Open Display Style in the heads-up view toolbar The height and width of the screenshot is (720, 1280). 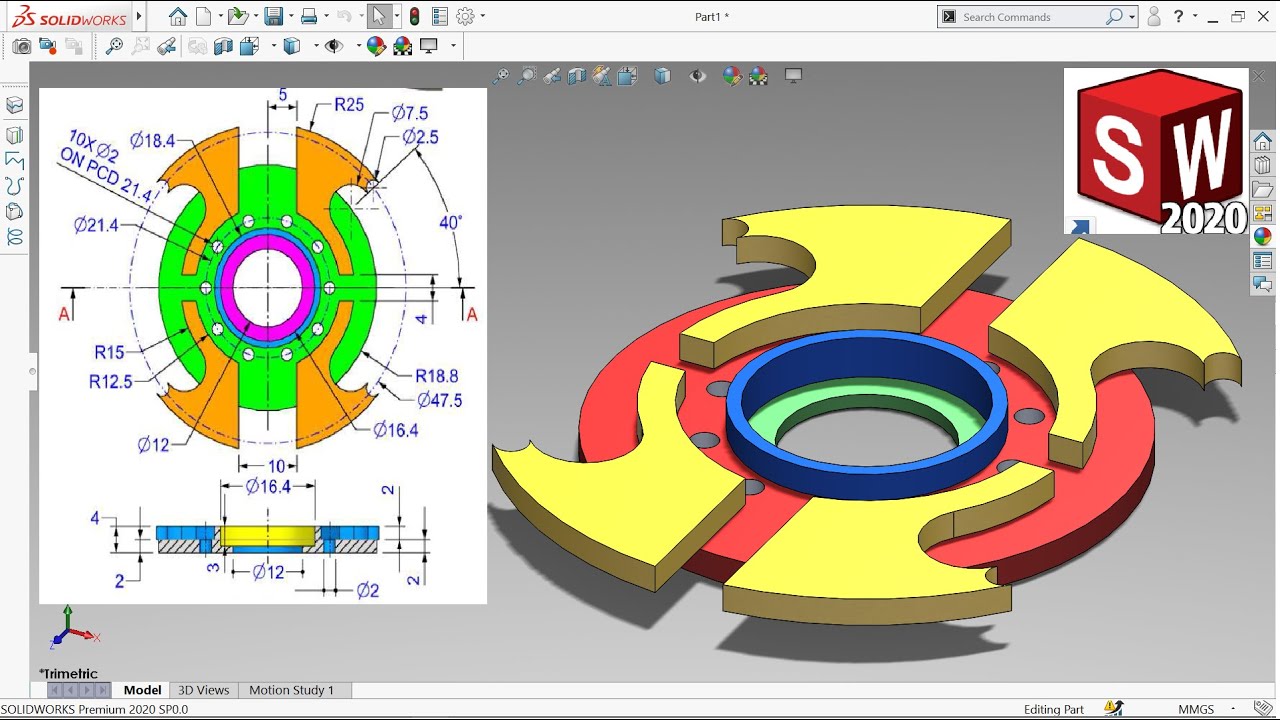point(662,76)
